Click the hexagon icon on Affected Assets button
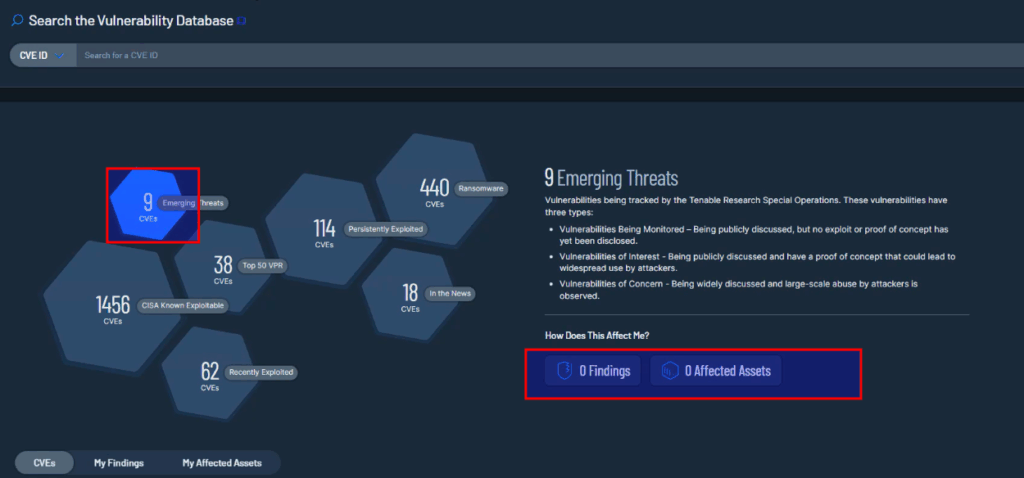1024x478 pixels. pos(669,371)
